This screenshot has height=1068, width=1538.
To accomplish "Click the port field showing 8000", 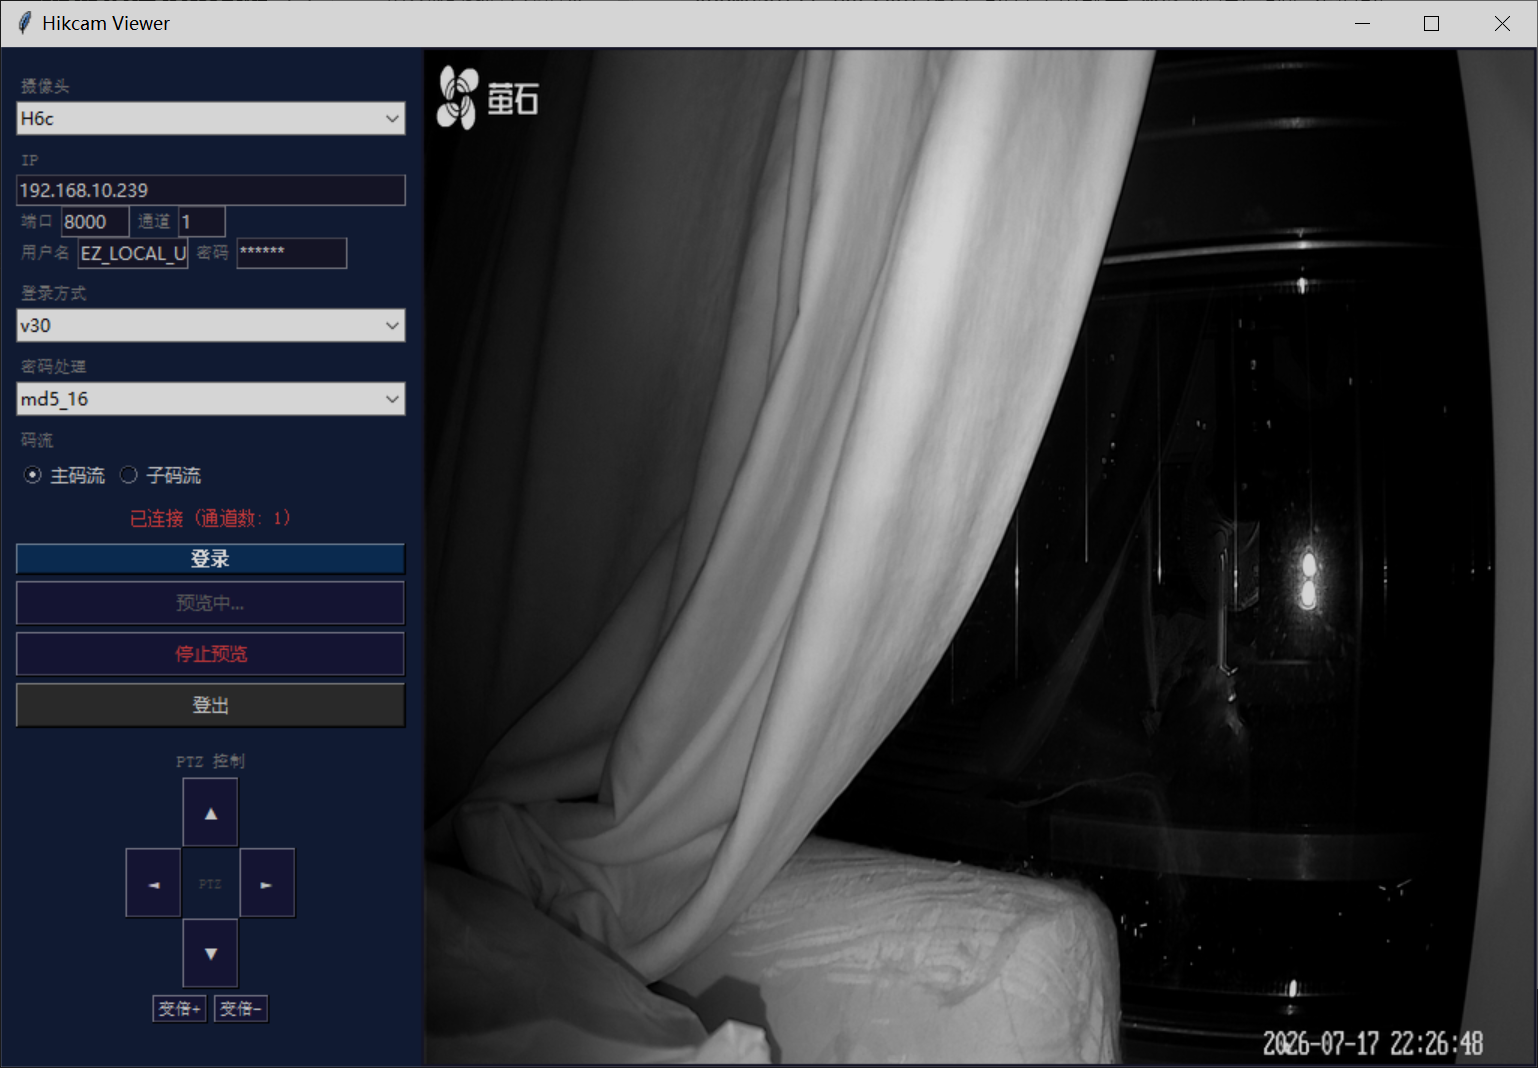I will [95, 222].
